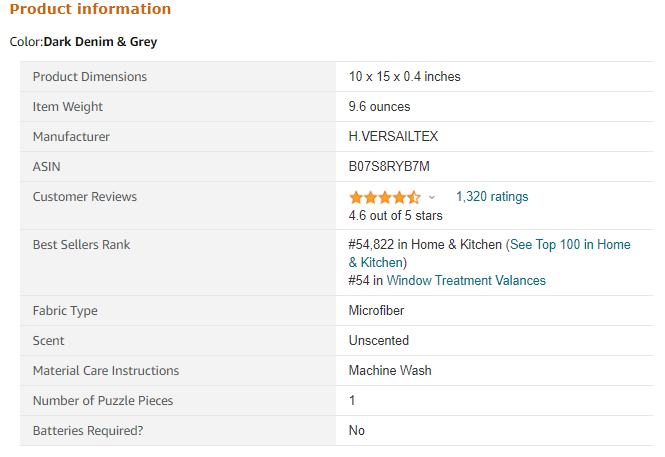Click the Machine Wash care value
The width and height of the screenshot is (665, 457).
coord(390,371)
